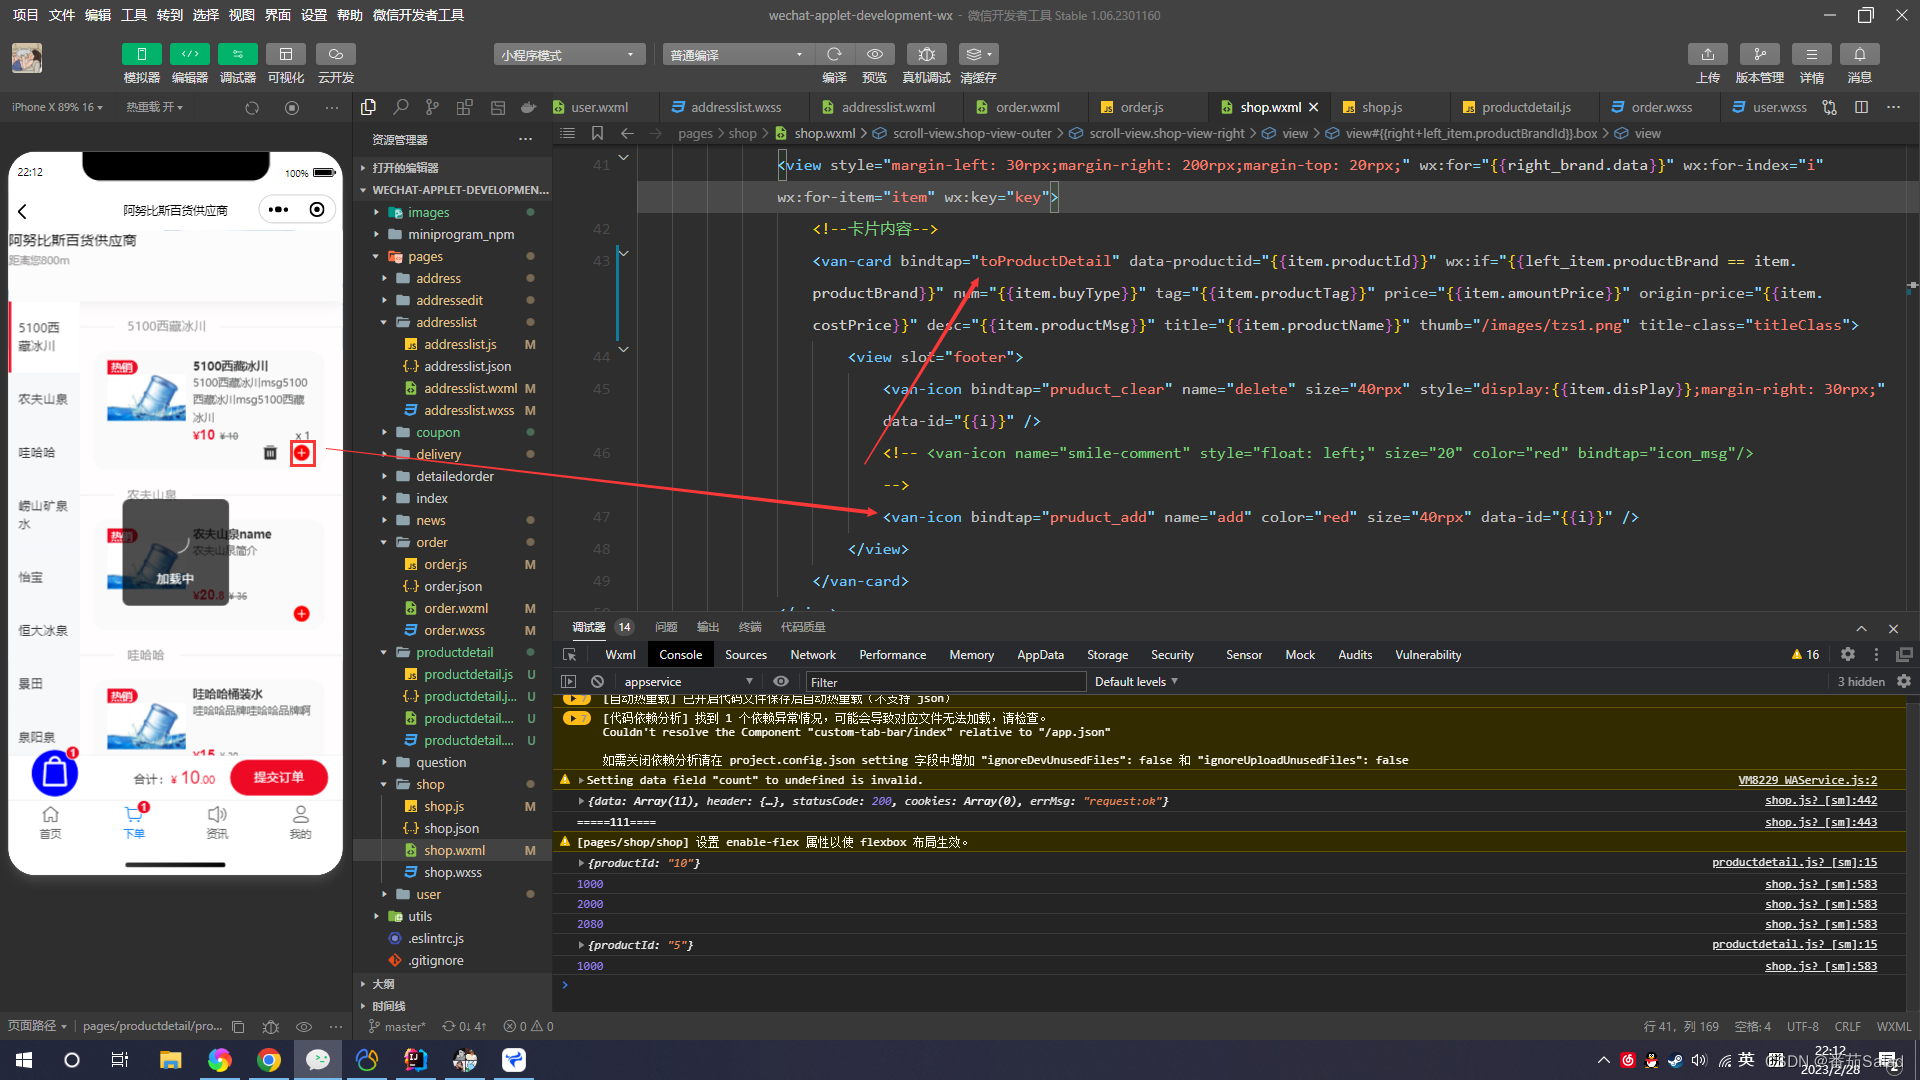Click the compile/build icon in toolbar
Viewport: 1920px width, 1080px height.
click(832, 53)
